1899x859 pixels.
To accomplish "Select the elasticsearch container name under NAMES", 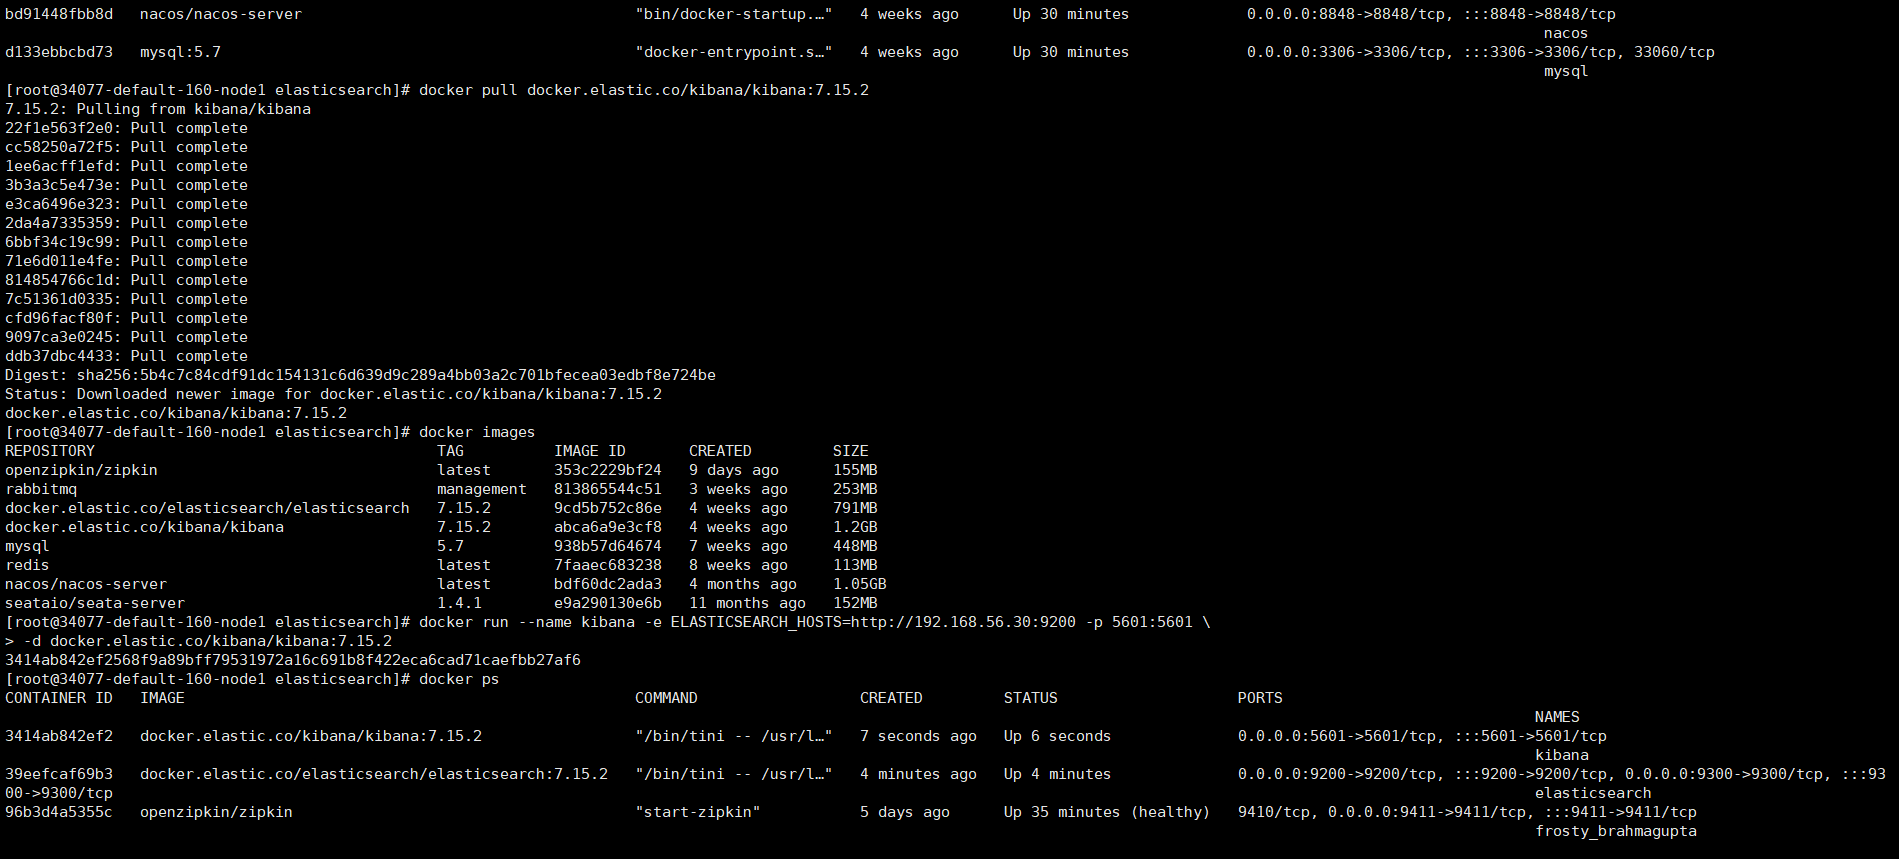I will (1593, 793).
